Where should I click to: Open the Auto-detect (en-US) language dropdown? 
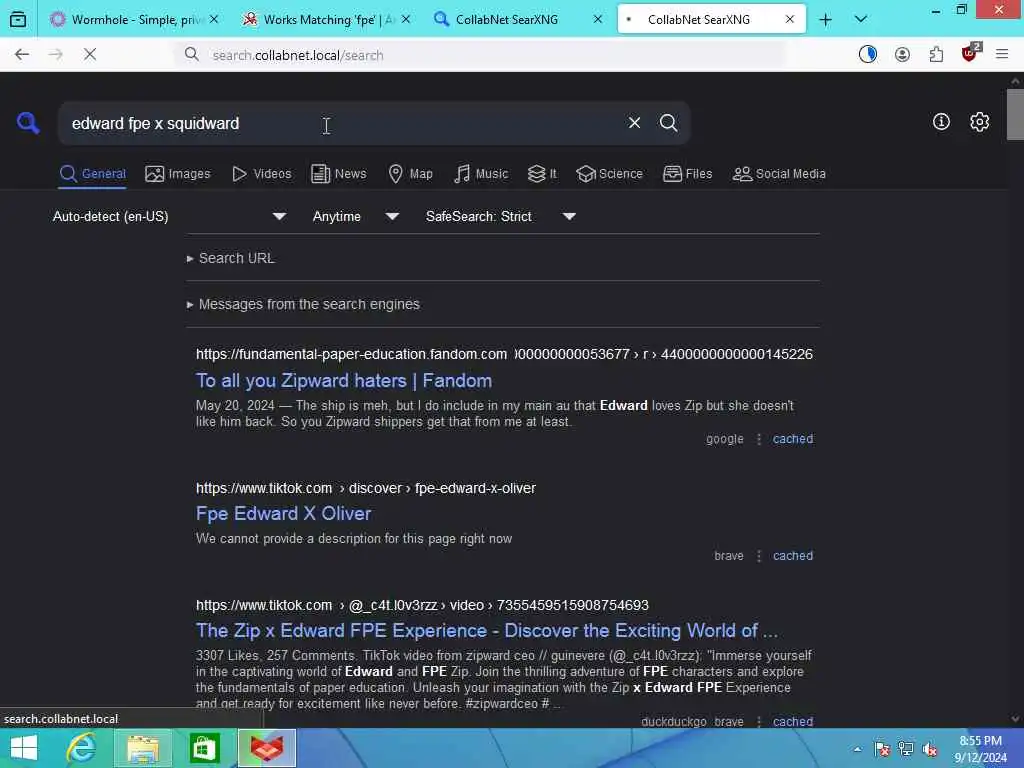point(169,216)
